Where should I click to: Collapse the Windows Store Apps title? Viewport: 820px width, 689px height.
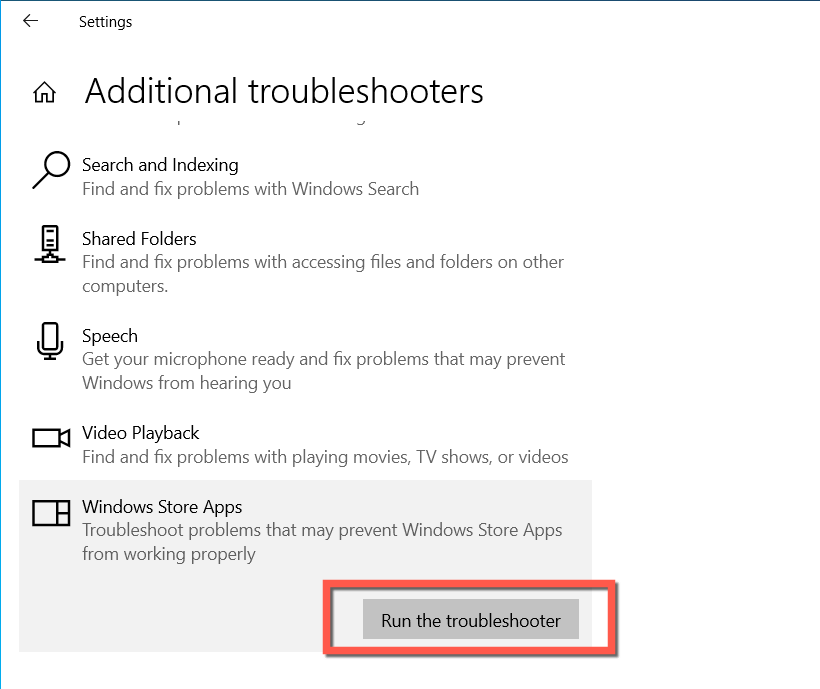click(162, 507)
